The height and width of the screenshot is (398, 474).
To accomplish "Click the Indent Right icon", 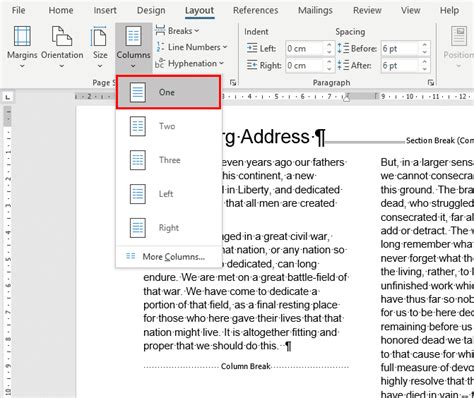I will point(252,65).
